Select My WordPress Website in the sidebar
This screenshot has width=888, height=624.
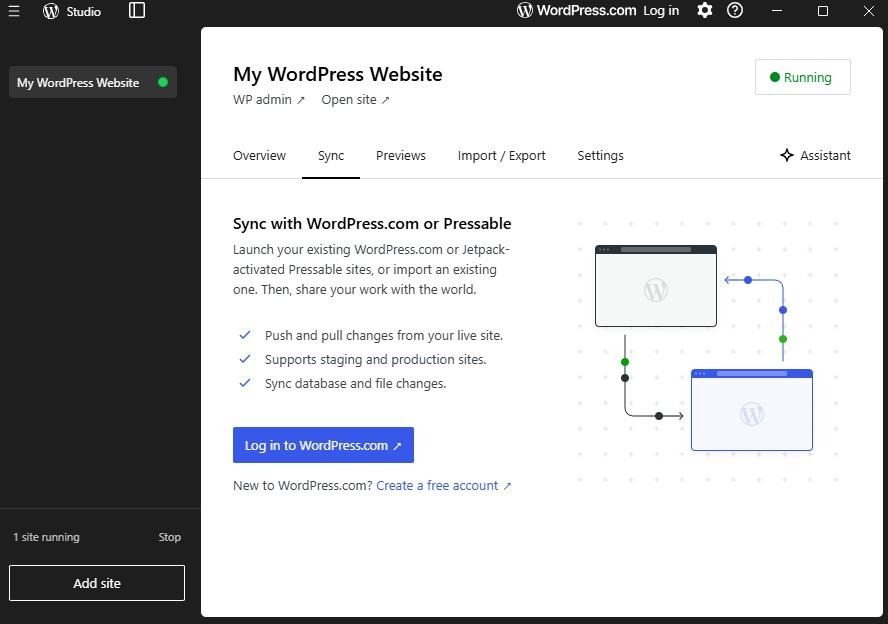79,82
